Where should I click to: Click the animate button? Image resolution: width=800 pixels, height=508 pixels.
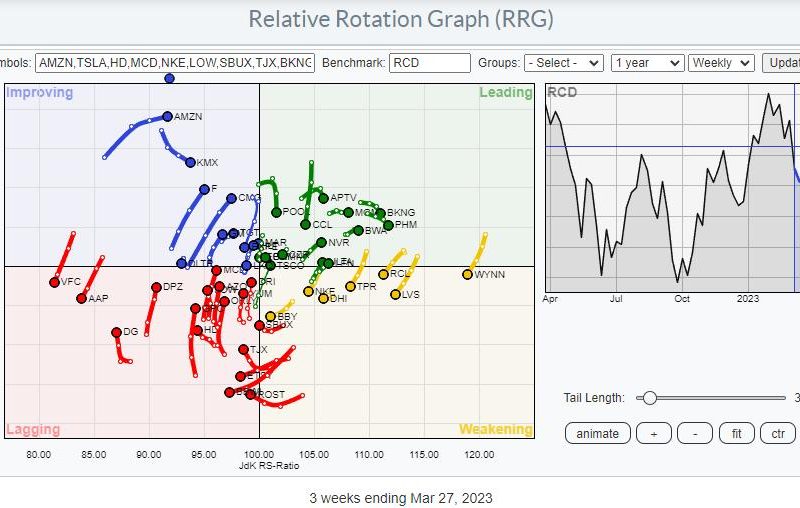click(597, 434)
